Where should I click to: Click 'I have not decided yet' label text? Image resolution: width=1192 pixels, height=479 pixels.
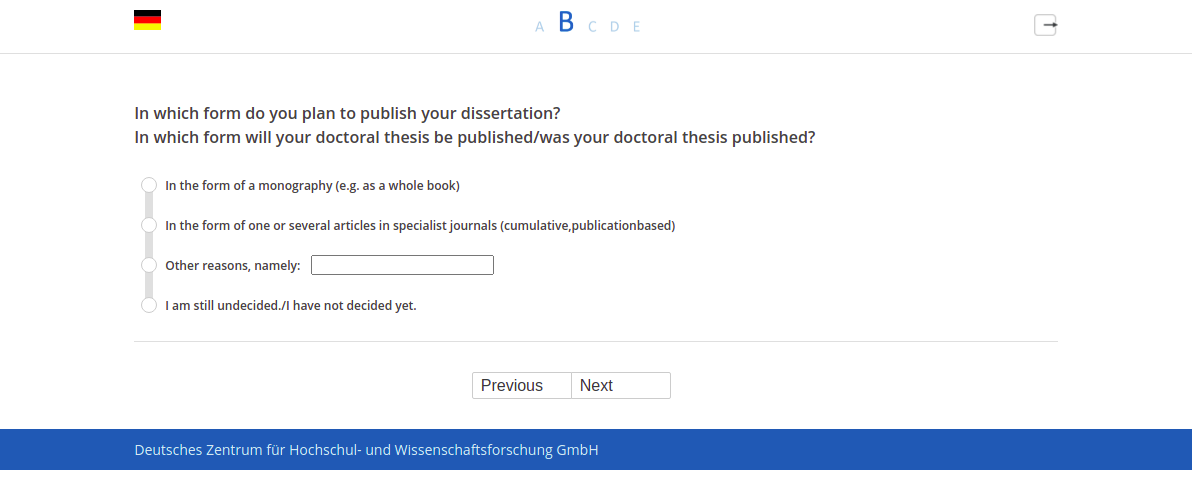(290, 306)
